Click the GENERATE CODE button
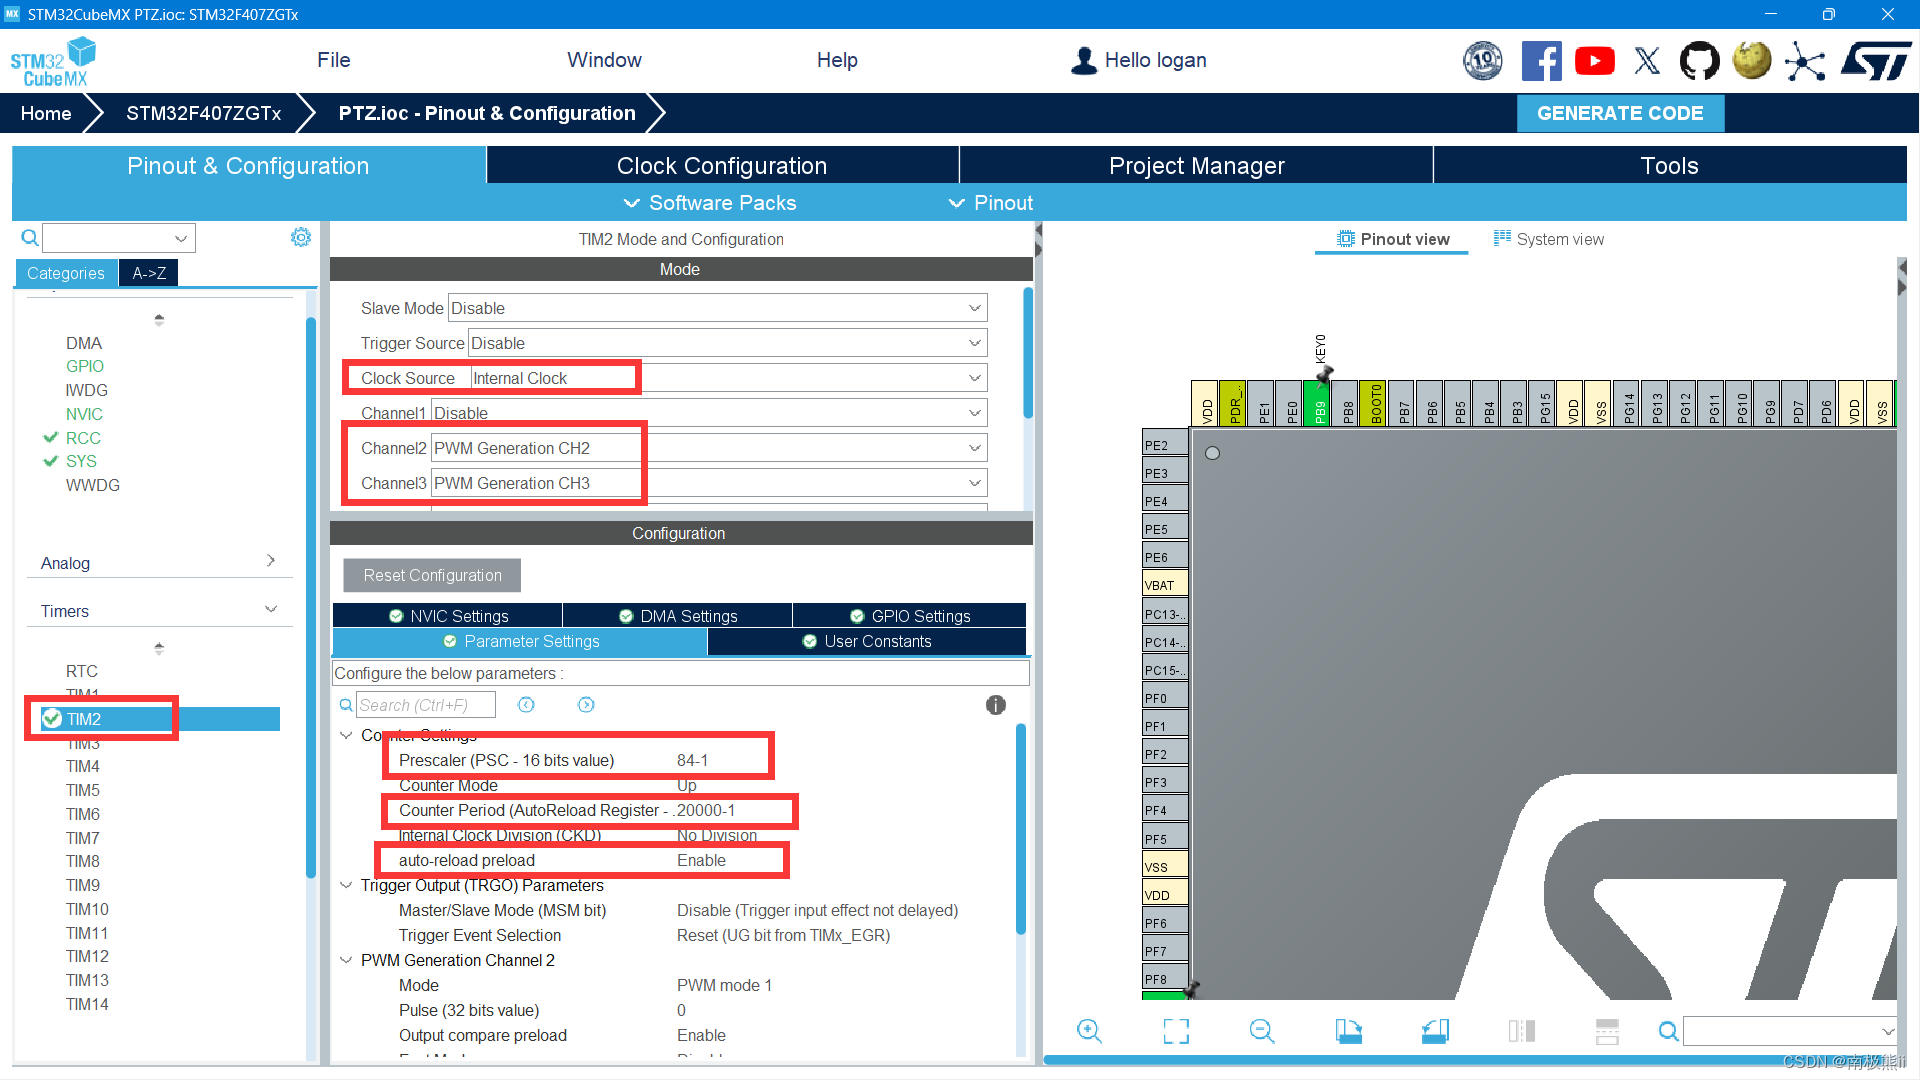Viewport: 1920px width, 1080px height. pyautogui.click(x=1620, y=113)
